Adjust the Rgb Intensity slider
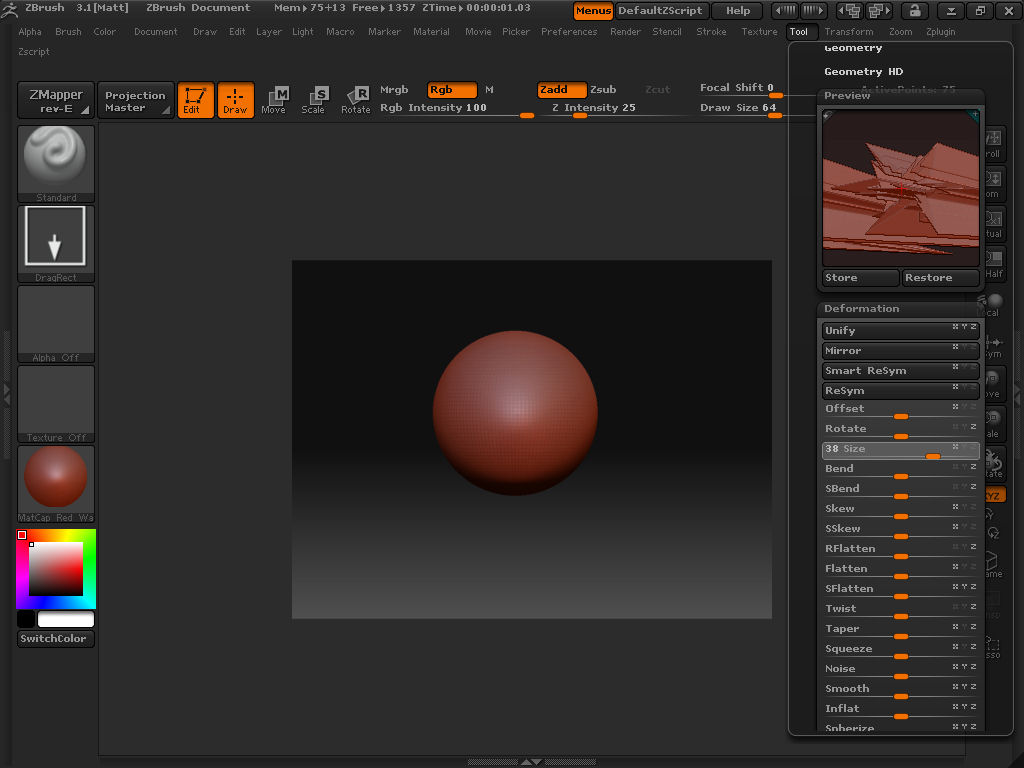Image resolution: width=1024 pixels, height=768 pixels. point(457,109)
